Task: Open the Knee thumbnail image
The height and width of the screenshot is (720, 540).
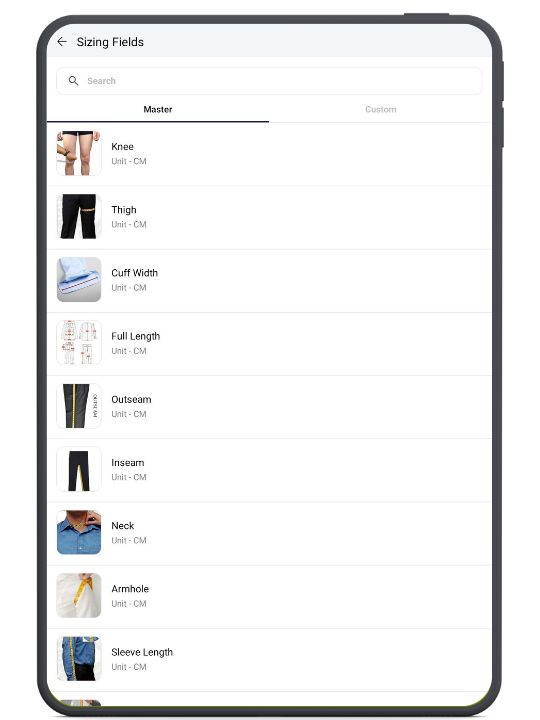Action: point(79,153)
